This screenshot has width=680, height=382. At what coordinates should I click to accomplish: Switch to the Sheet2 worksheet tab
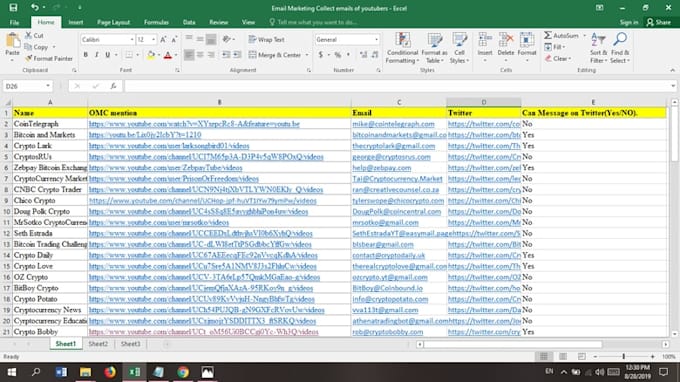(98, 344)
